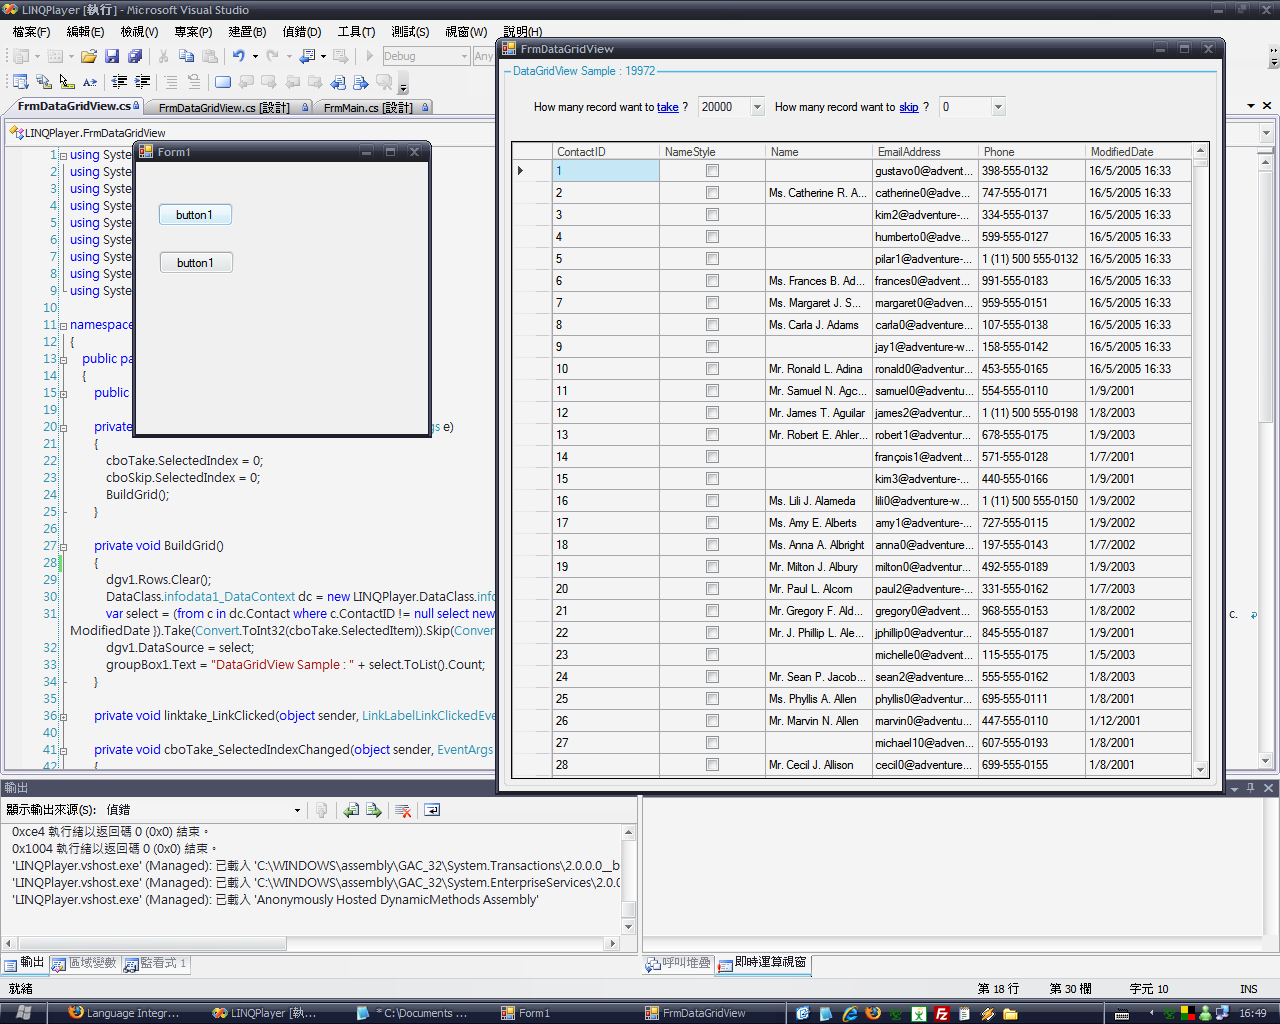This screenshot has height=1024, width=1280.
Task: Open the 檔案(F) menu
Action: 31,32
